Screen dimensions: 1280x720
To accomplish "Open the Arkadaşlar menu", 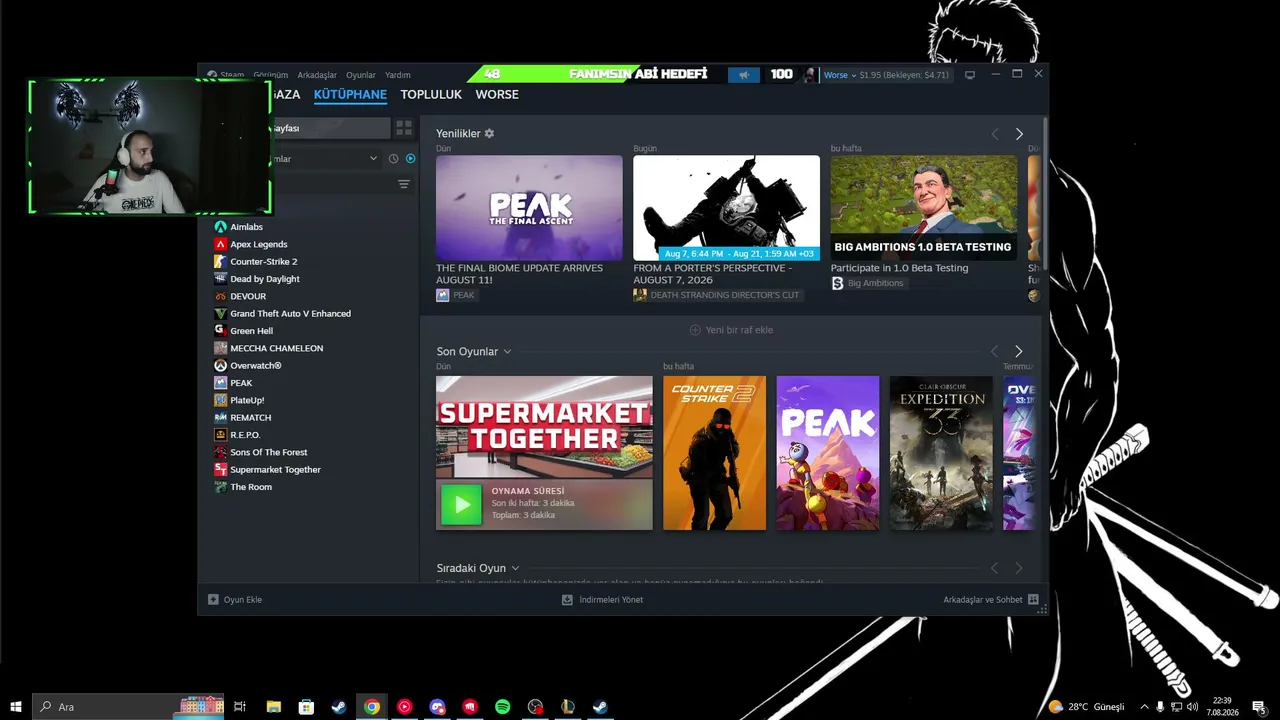I will (317, 75).
